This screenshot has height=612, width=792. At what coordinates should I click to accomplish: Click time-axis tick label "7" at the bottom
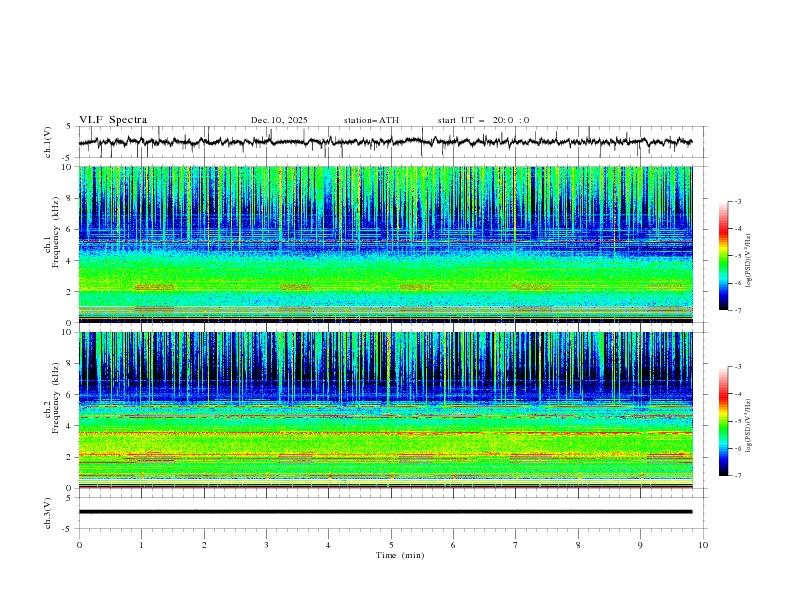pyautogui.click(x=515, y=545)
